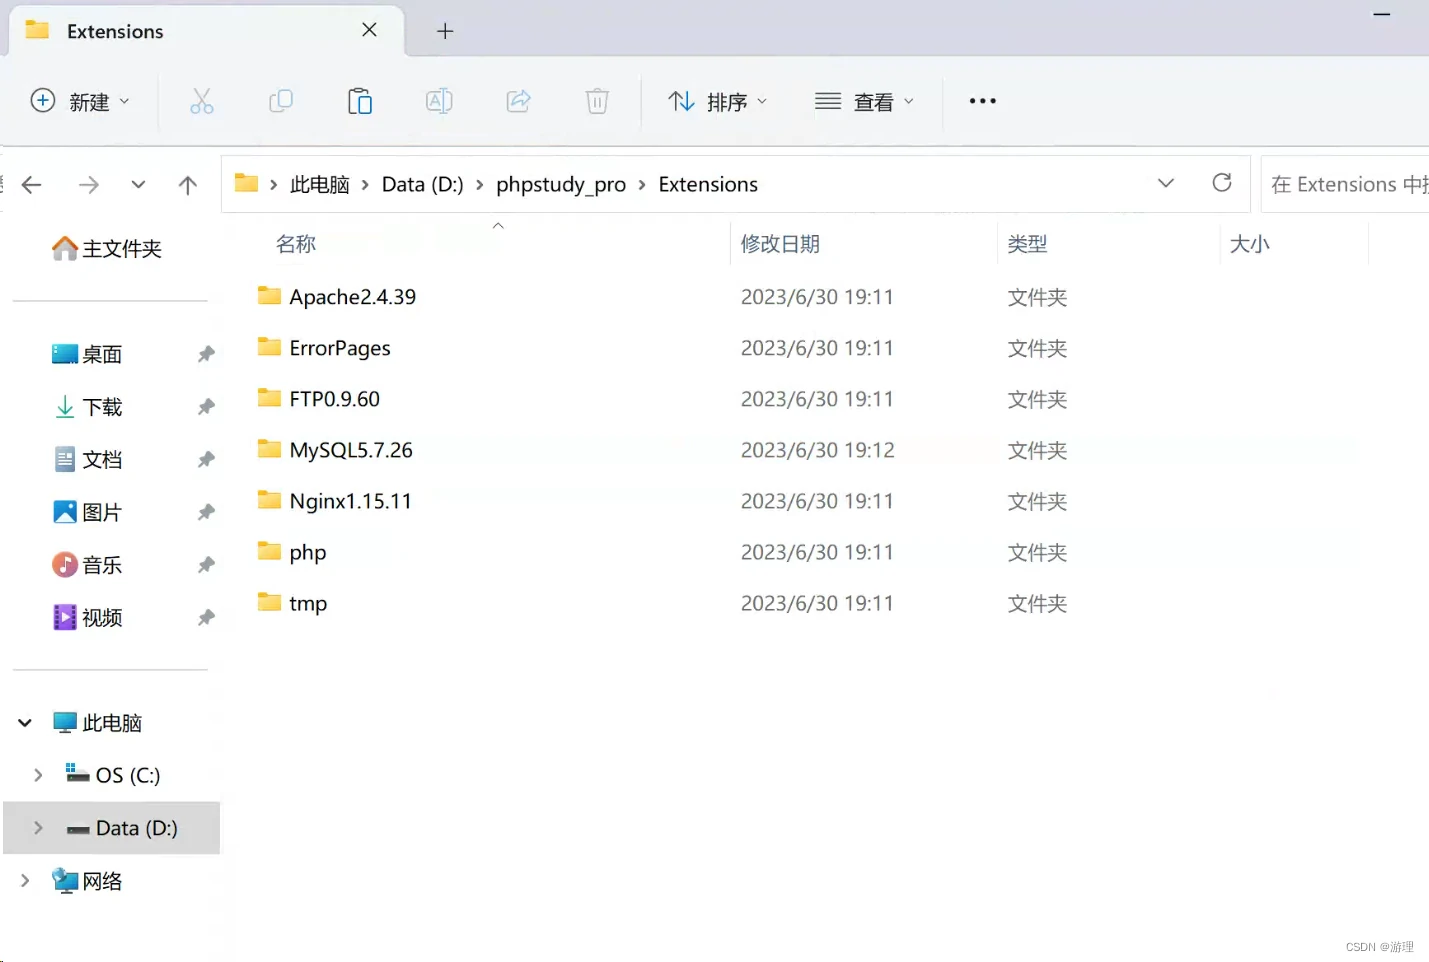Open new tab with plus button

[x=445, y=31]
